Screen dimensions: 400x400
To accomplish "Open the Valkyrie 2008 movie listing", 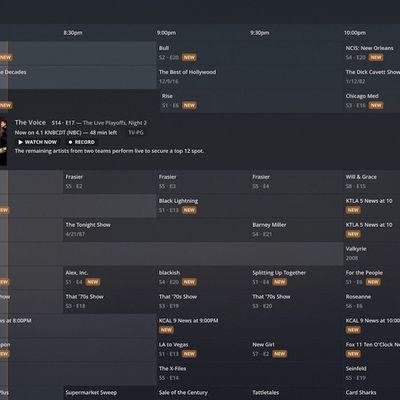I will click(372, 254).
